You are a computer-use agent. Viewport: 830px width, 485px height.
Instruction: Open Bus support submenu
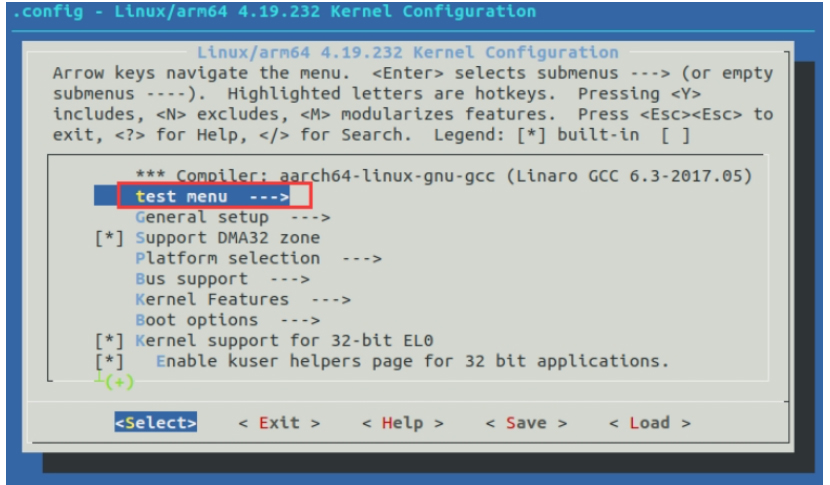tap(222, 279)
